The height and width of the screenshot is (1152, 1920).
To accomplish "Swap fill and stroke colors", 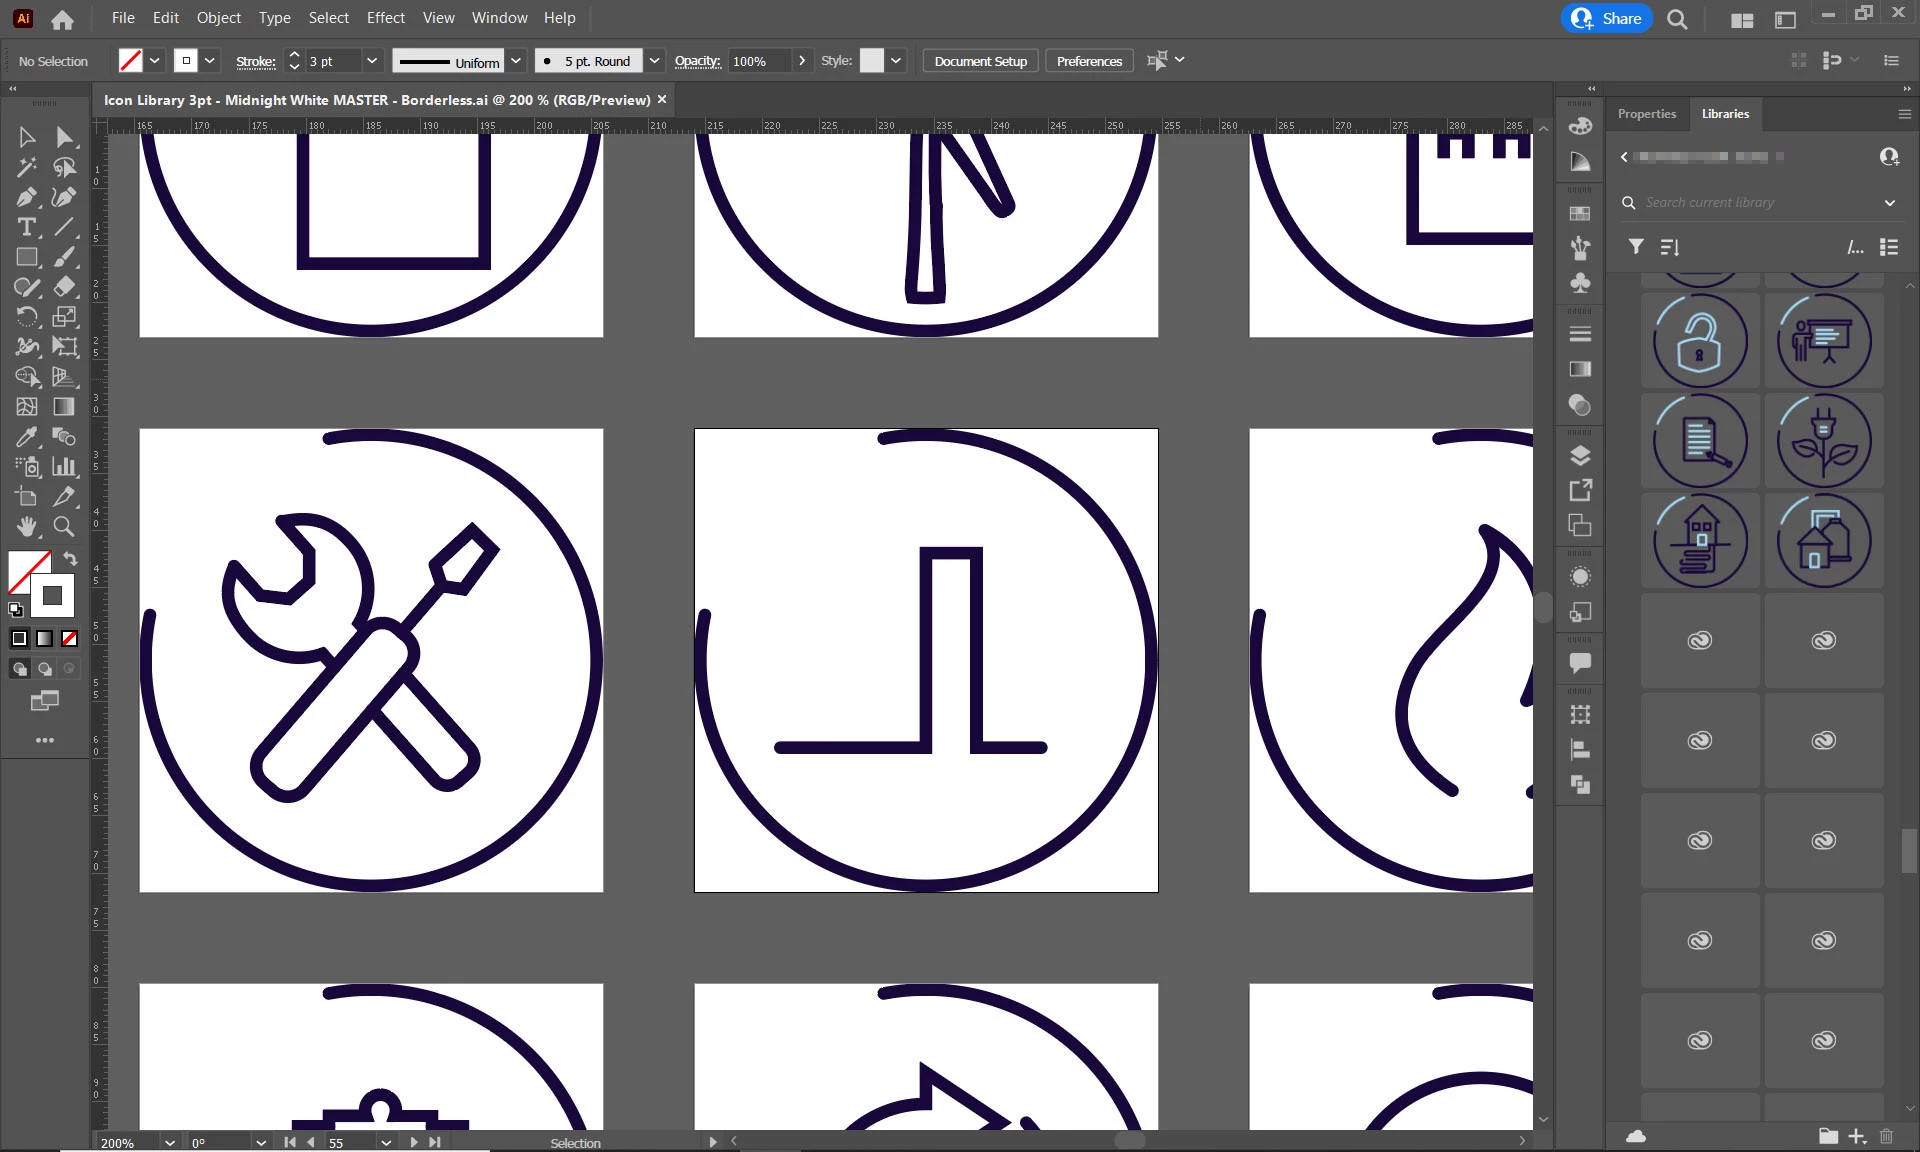I will click(x=70, y=558).
